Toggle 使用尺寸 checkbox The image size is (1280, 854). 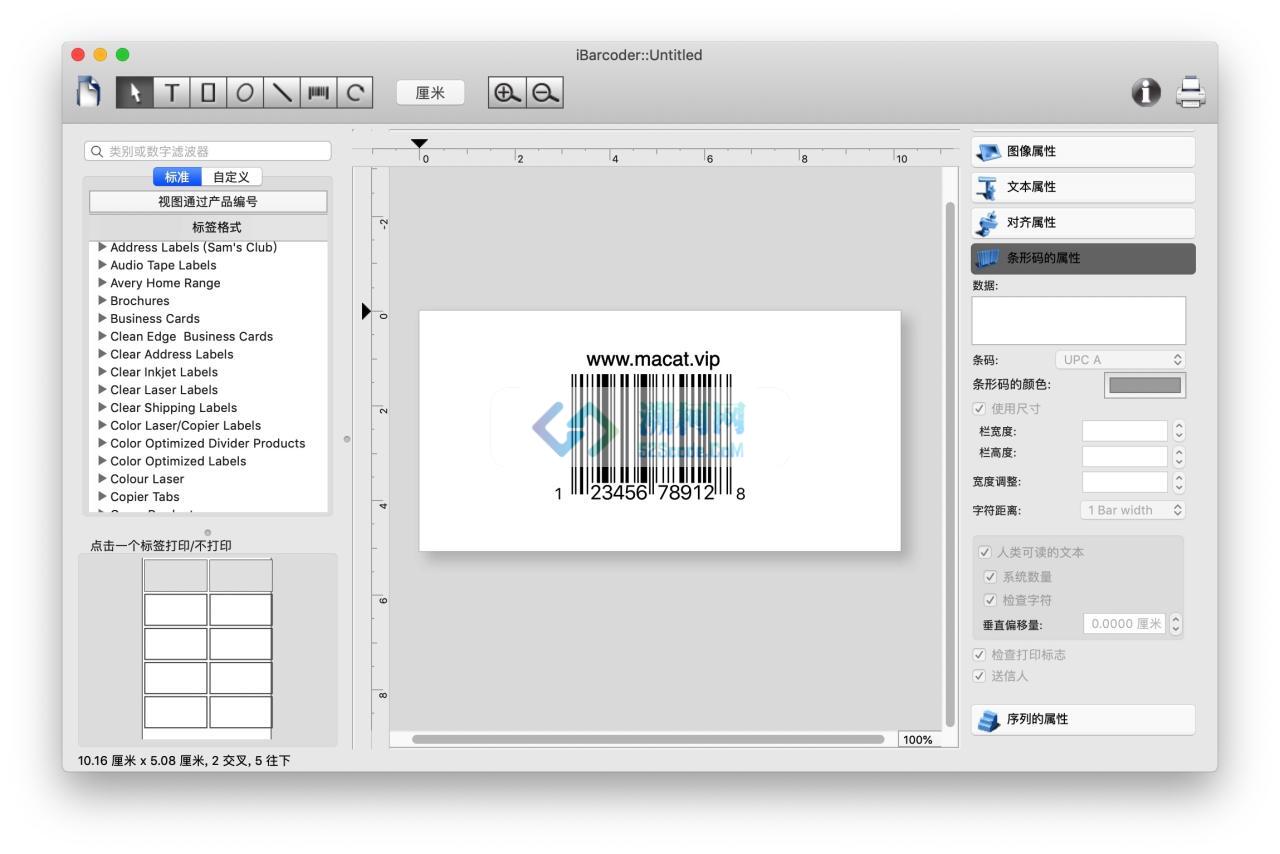(979, 409)
